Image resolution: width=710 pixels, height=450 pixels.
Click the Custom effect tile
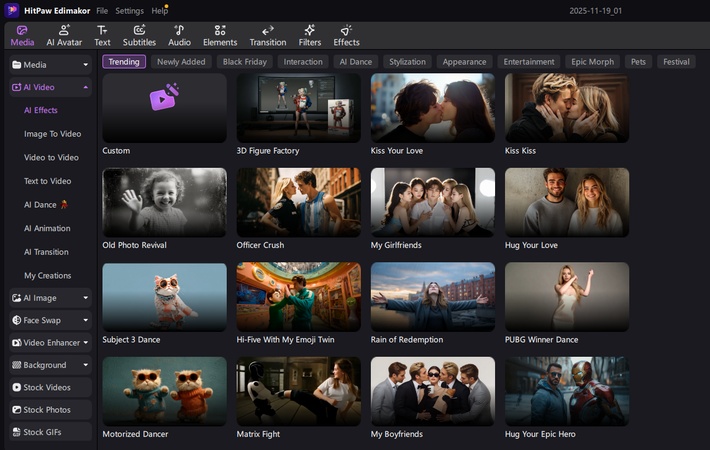tap(164, 106)
